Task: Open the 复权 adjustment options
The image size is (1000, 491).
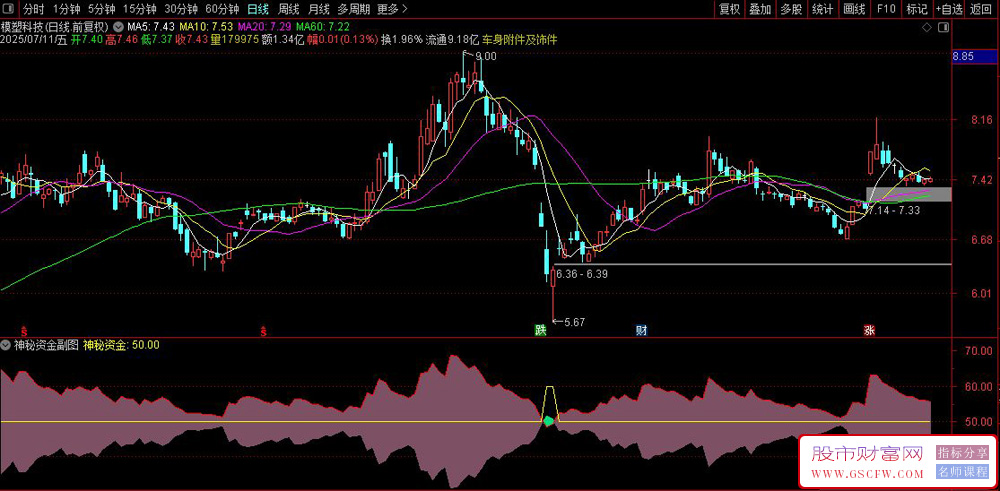Action: [x=730, y=9]
